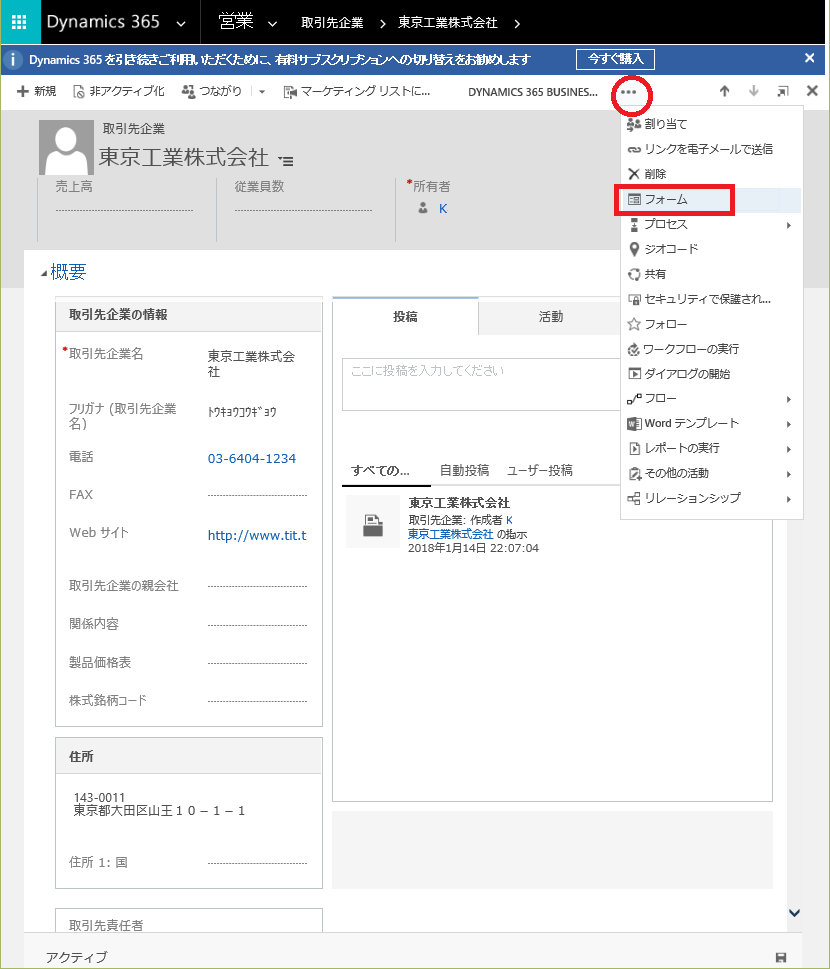Screen dimensions: 830x969
Task: Select ジオコード menu item
Action: pyautogui.click(x=711, y=249)
